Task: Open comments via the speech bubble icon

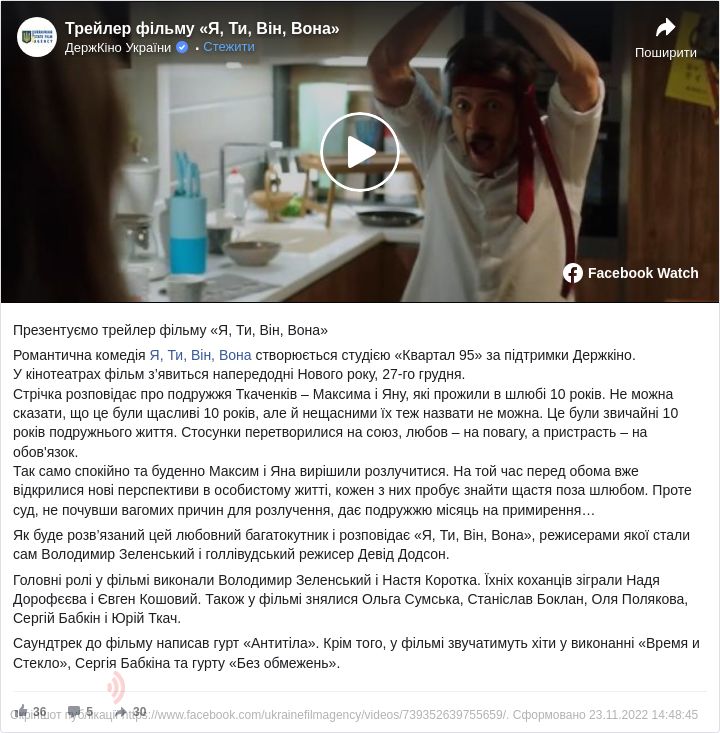Action: pos(75,711)
